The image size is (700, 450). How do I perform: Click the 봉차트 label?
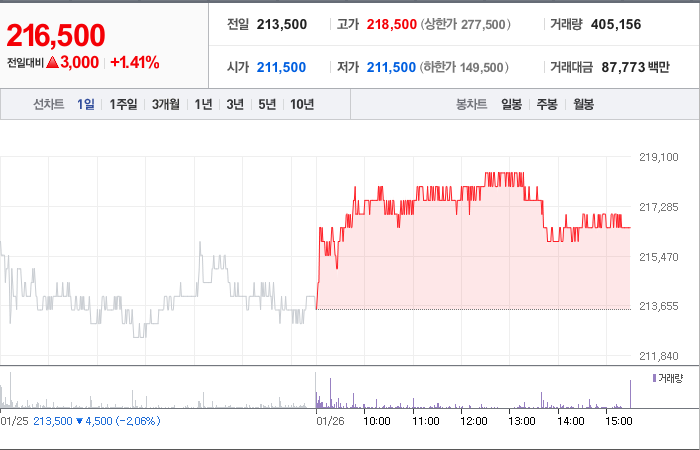(x=471, y=104)
